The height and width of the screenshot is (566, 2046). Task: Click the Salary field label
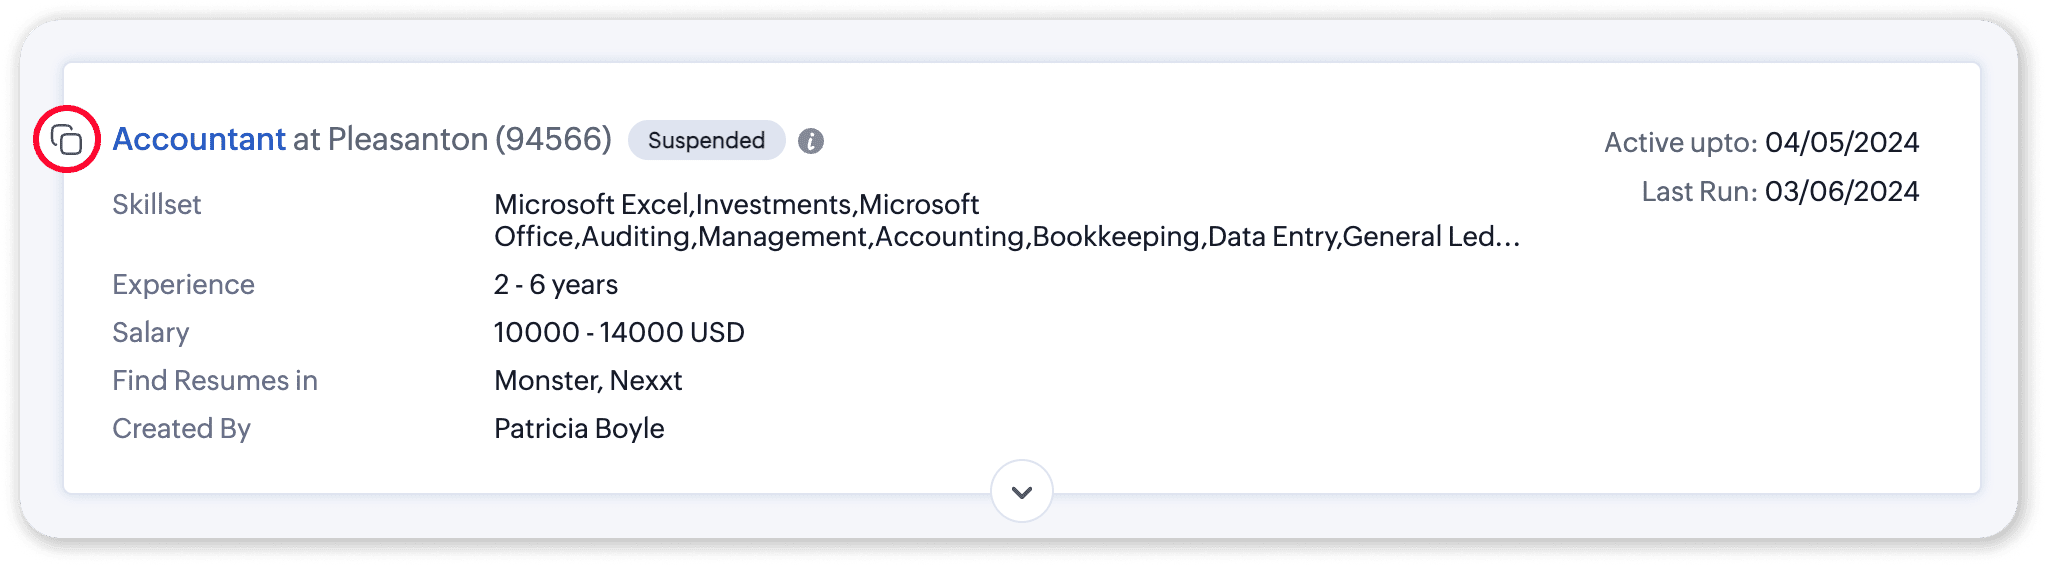(x=151, y=332)
